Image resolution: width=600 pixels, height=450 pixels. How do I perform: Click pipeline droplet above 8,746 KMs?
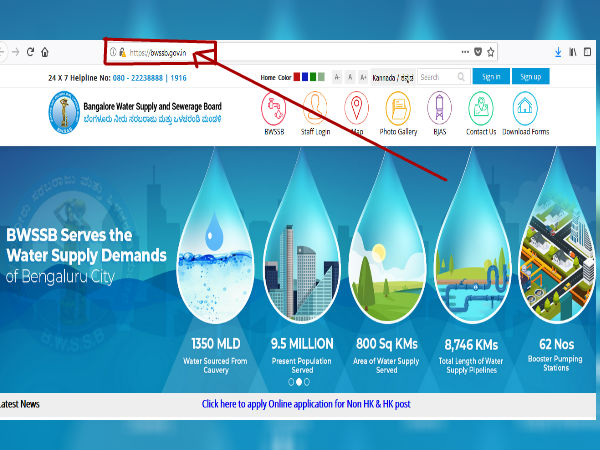point(473,237)
